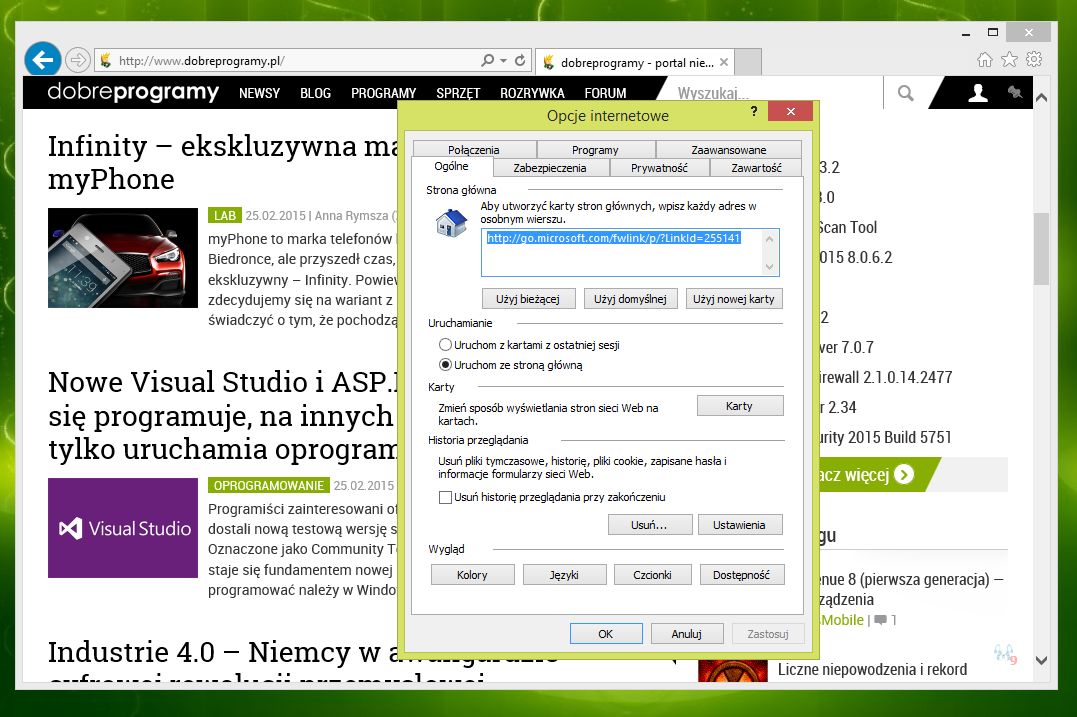
Task: Click the comments bubble icon
Action: [x=880, y=620]
